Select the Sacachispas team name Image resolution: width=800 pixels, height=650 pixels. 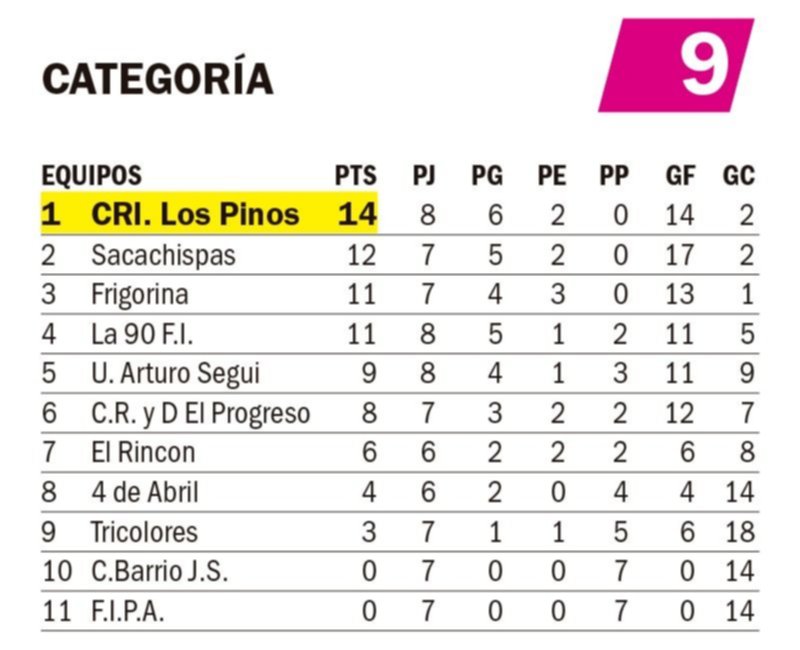pyautogui.click(x=163, y=256)
